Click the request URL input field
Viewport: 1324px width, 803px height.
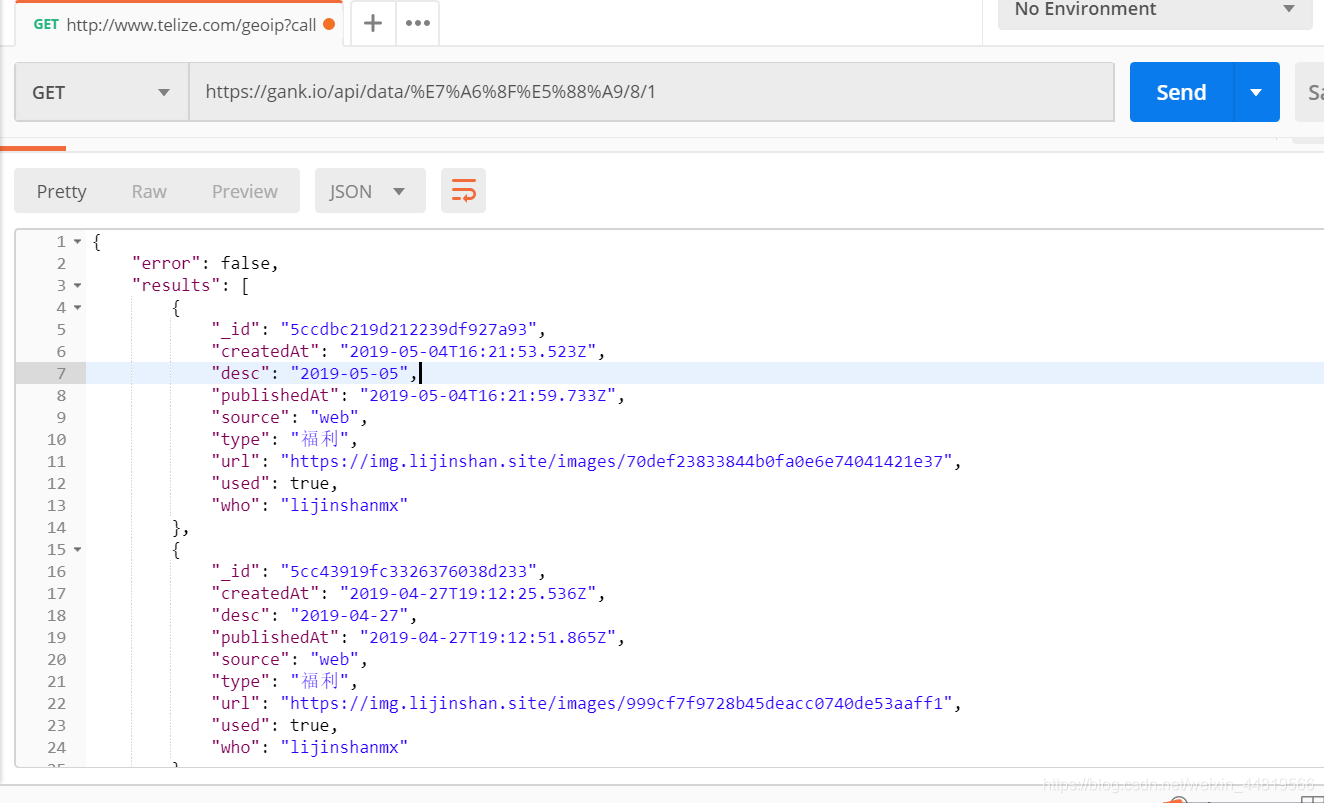point(651,92)
